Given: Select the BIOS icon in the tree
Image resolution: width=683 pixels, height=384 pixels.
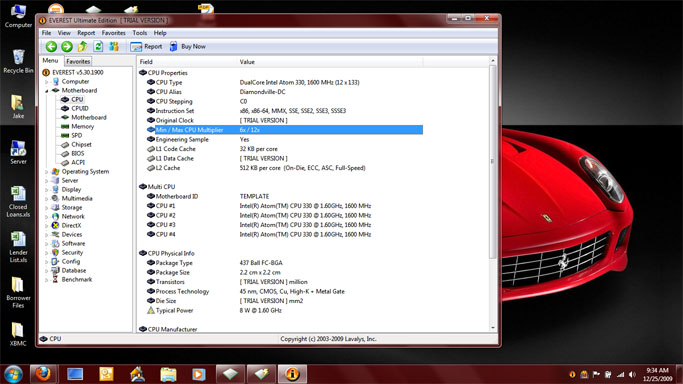Looking at the screenshot, I should click(65, 154).
